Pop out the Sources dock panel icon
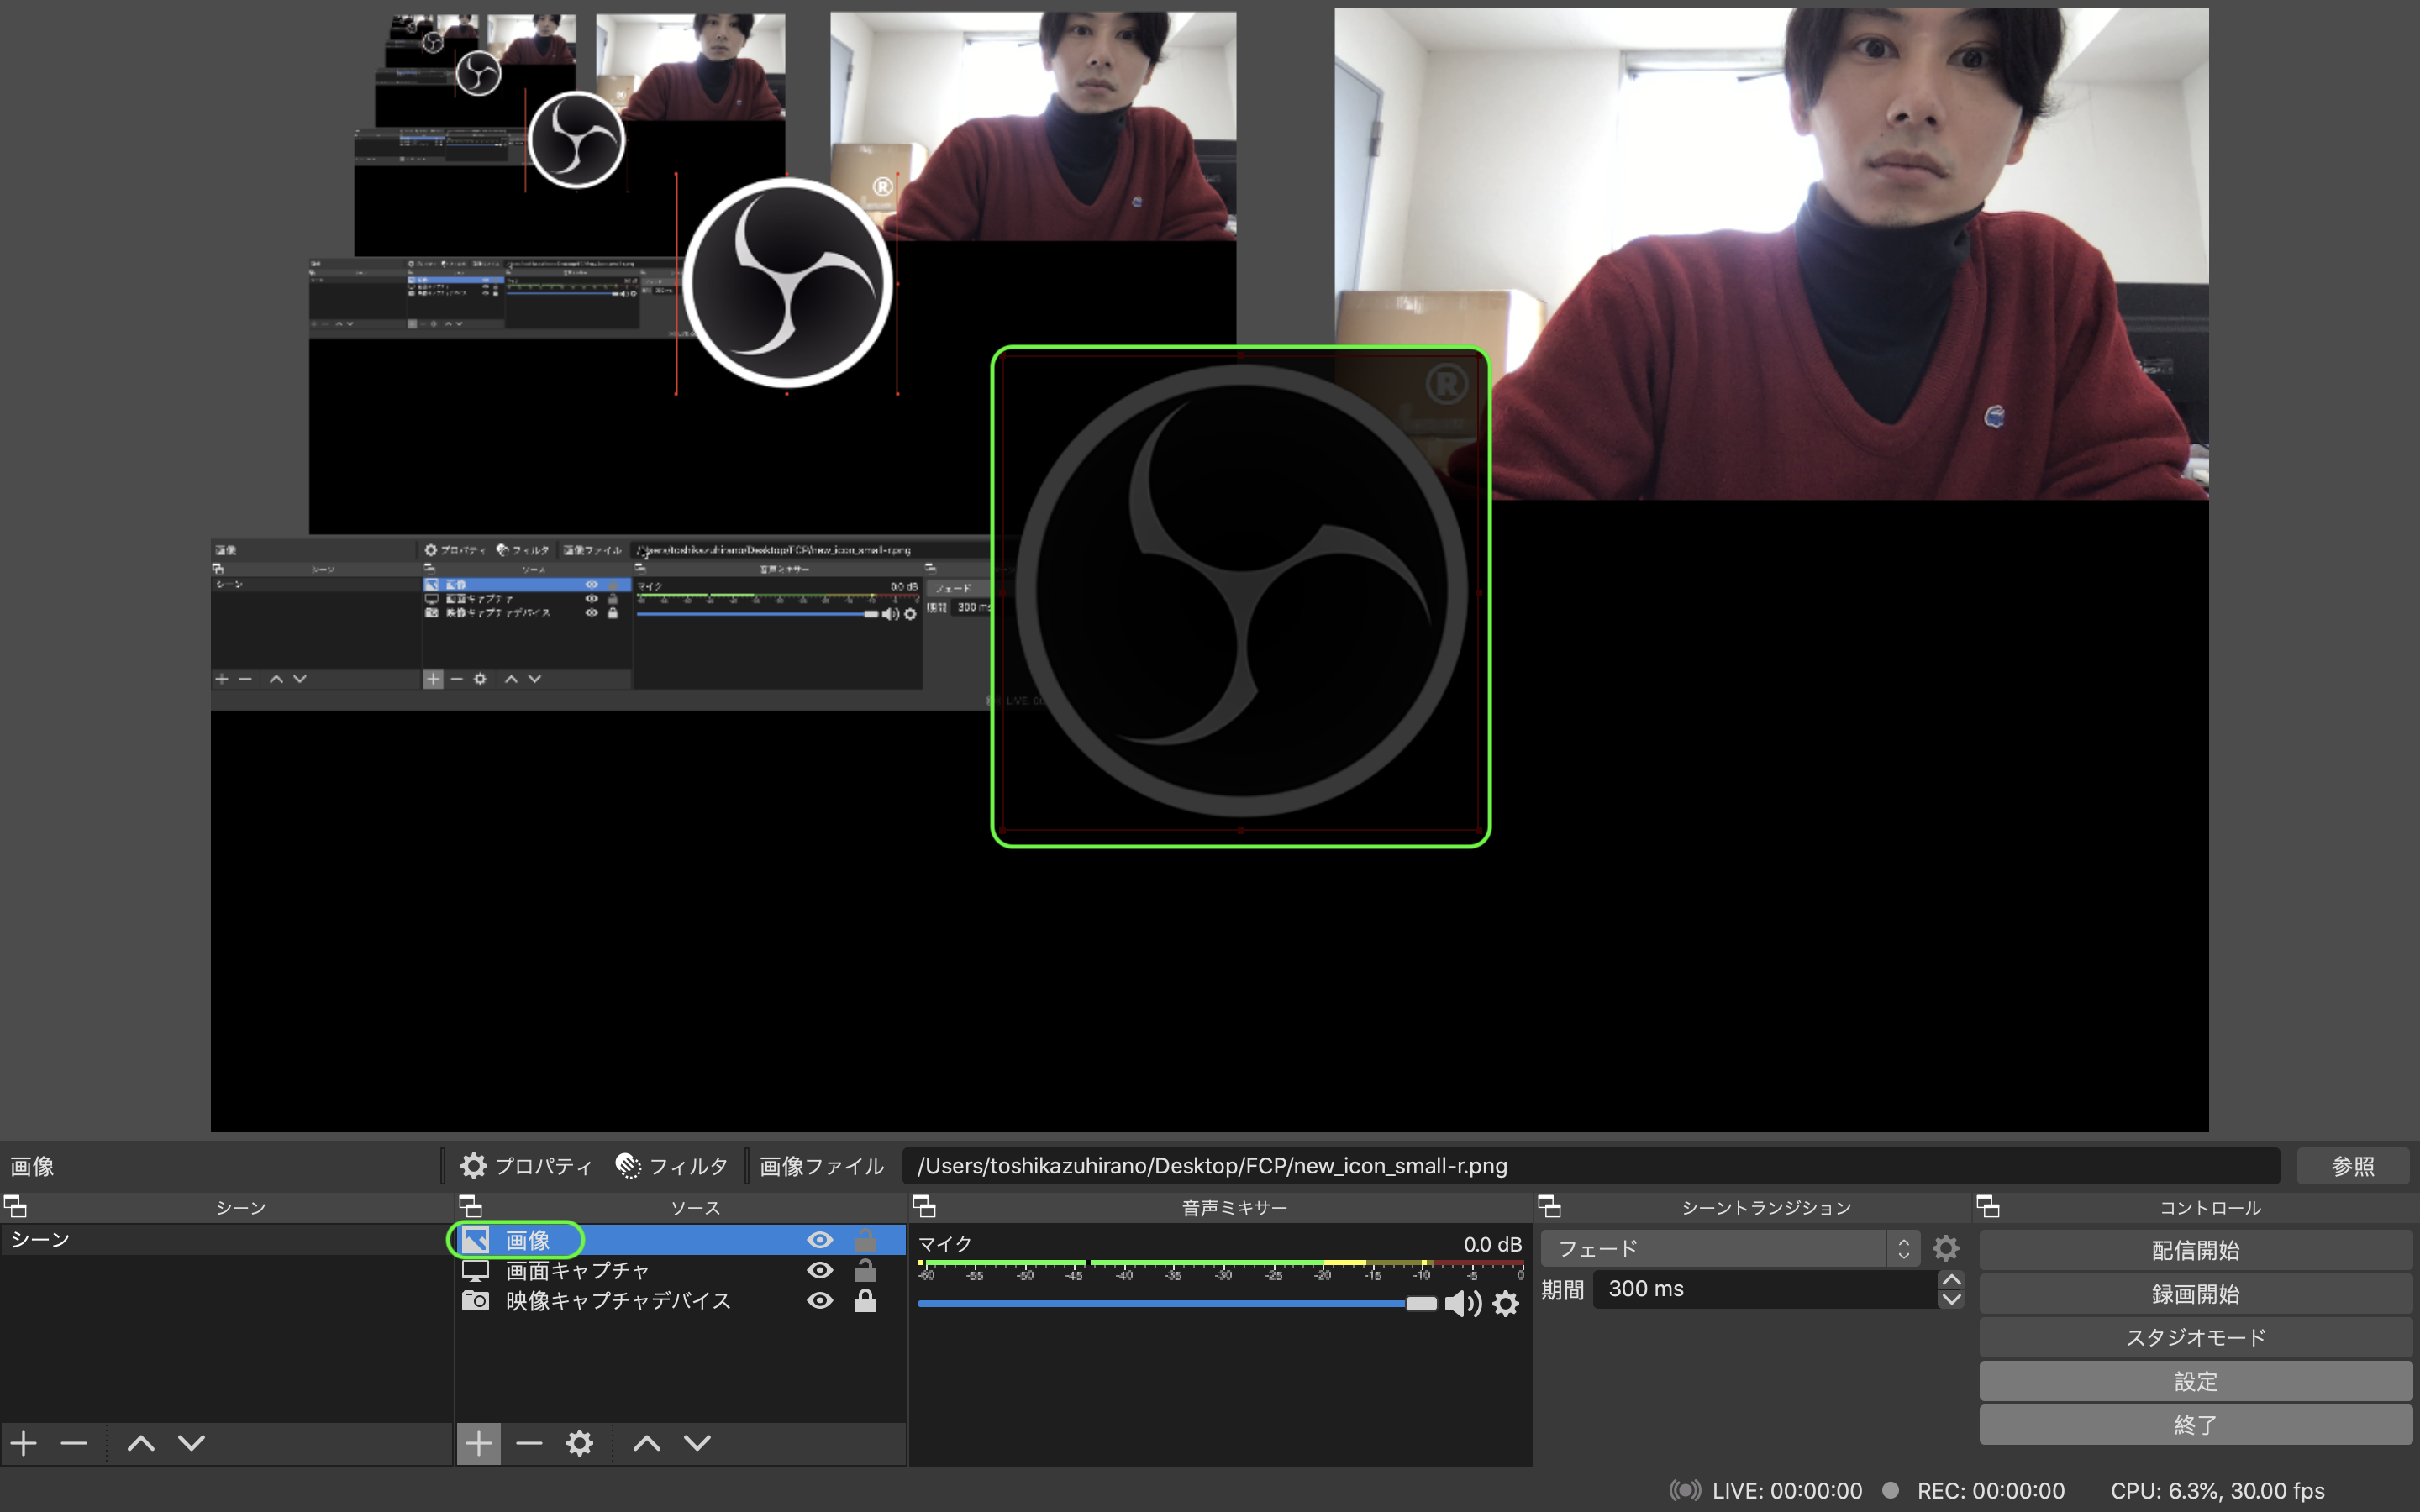2420x1512 pixels. (471, 1206)
